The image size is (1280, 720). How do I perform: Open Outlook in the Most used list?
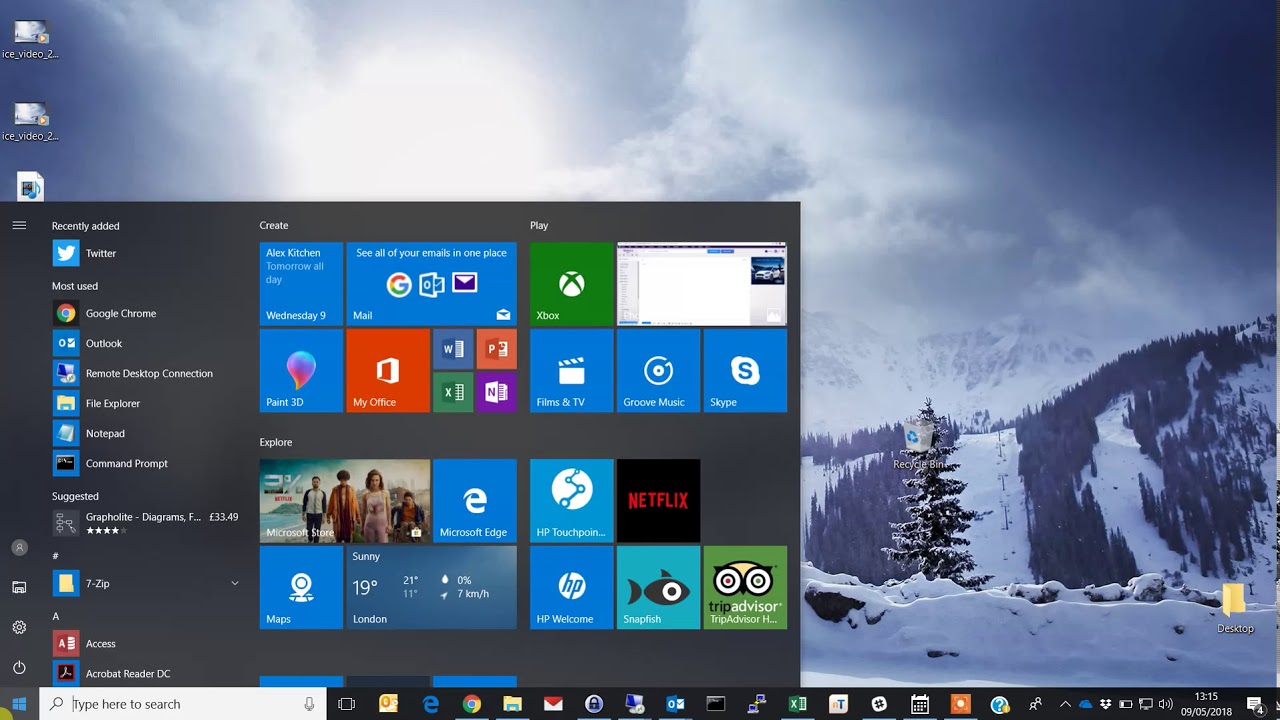pos(145,343)
